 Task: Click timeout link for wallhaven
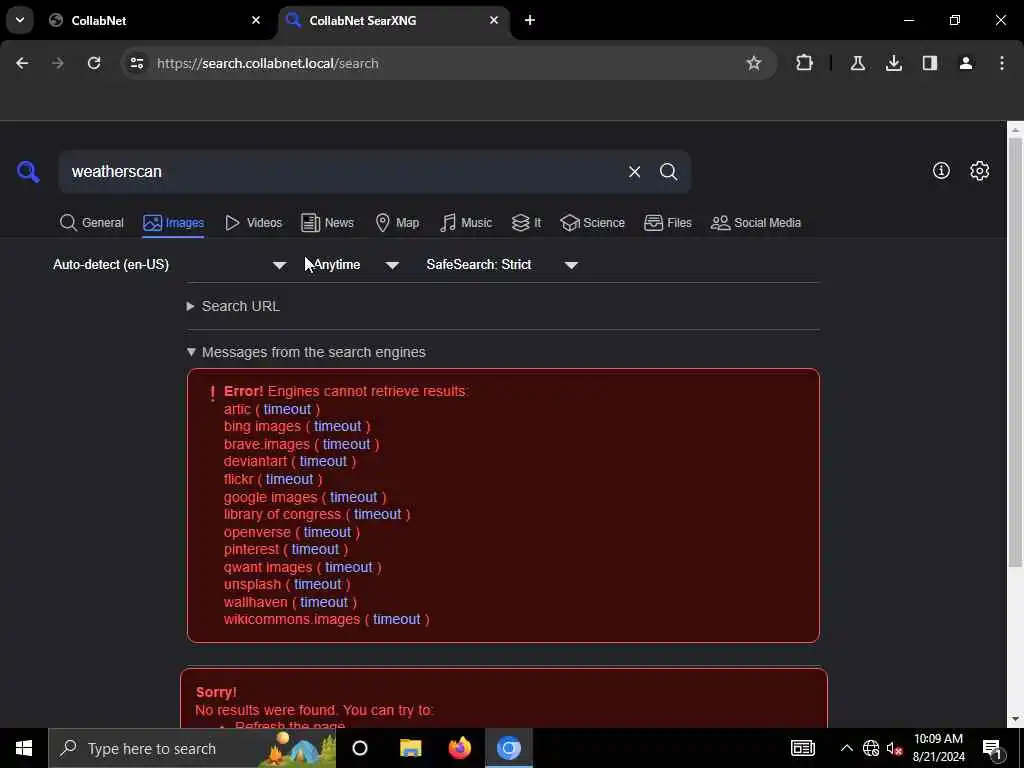click(x=324, y=601)
